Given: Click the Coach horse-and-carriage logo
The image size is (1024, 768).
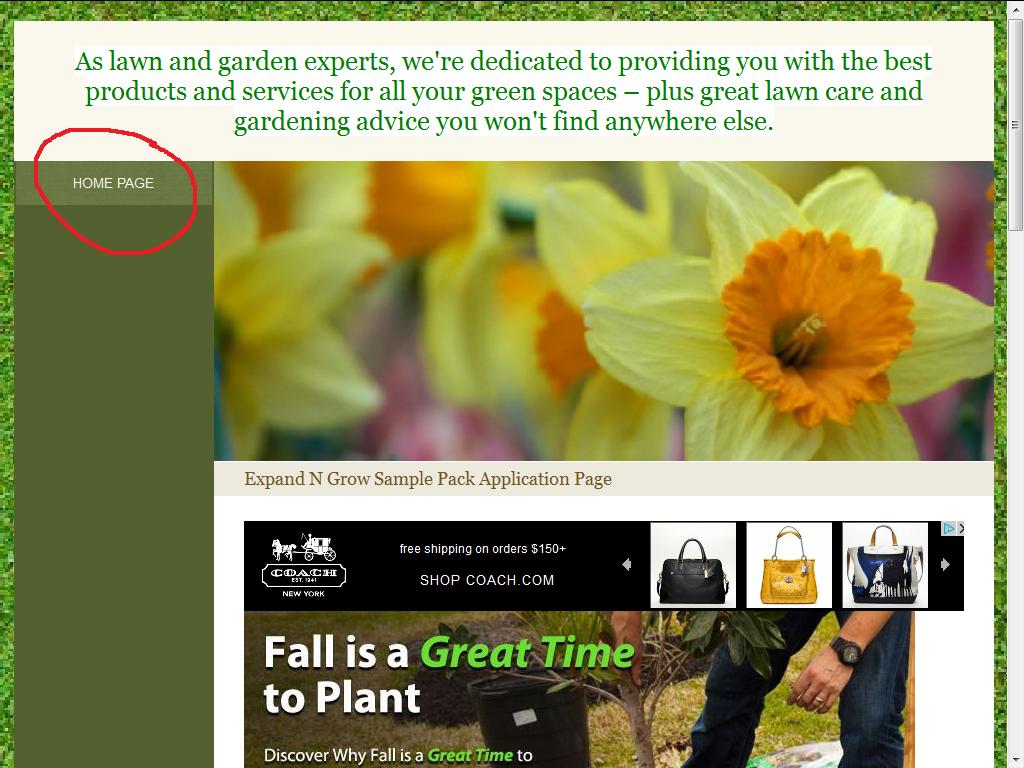Looking at the screenshot, I should (304, 565).
